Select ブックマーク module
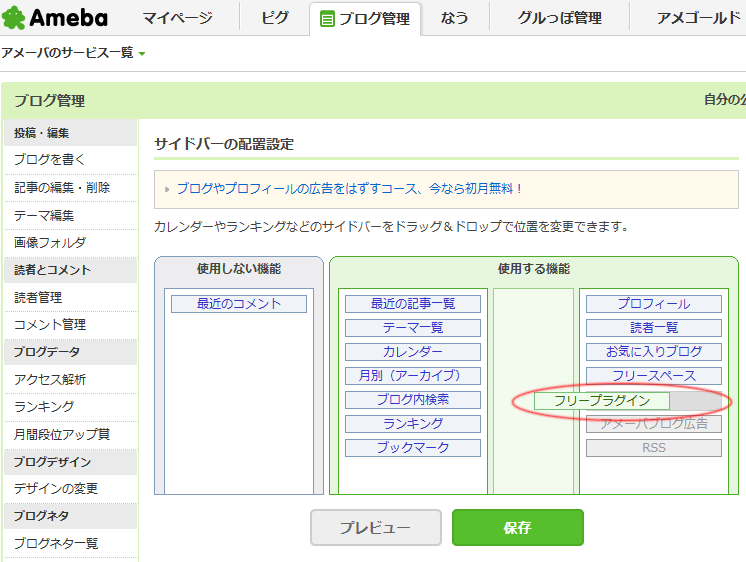This screenshot has width=746, height=562. click(413, 448)
